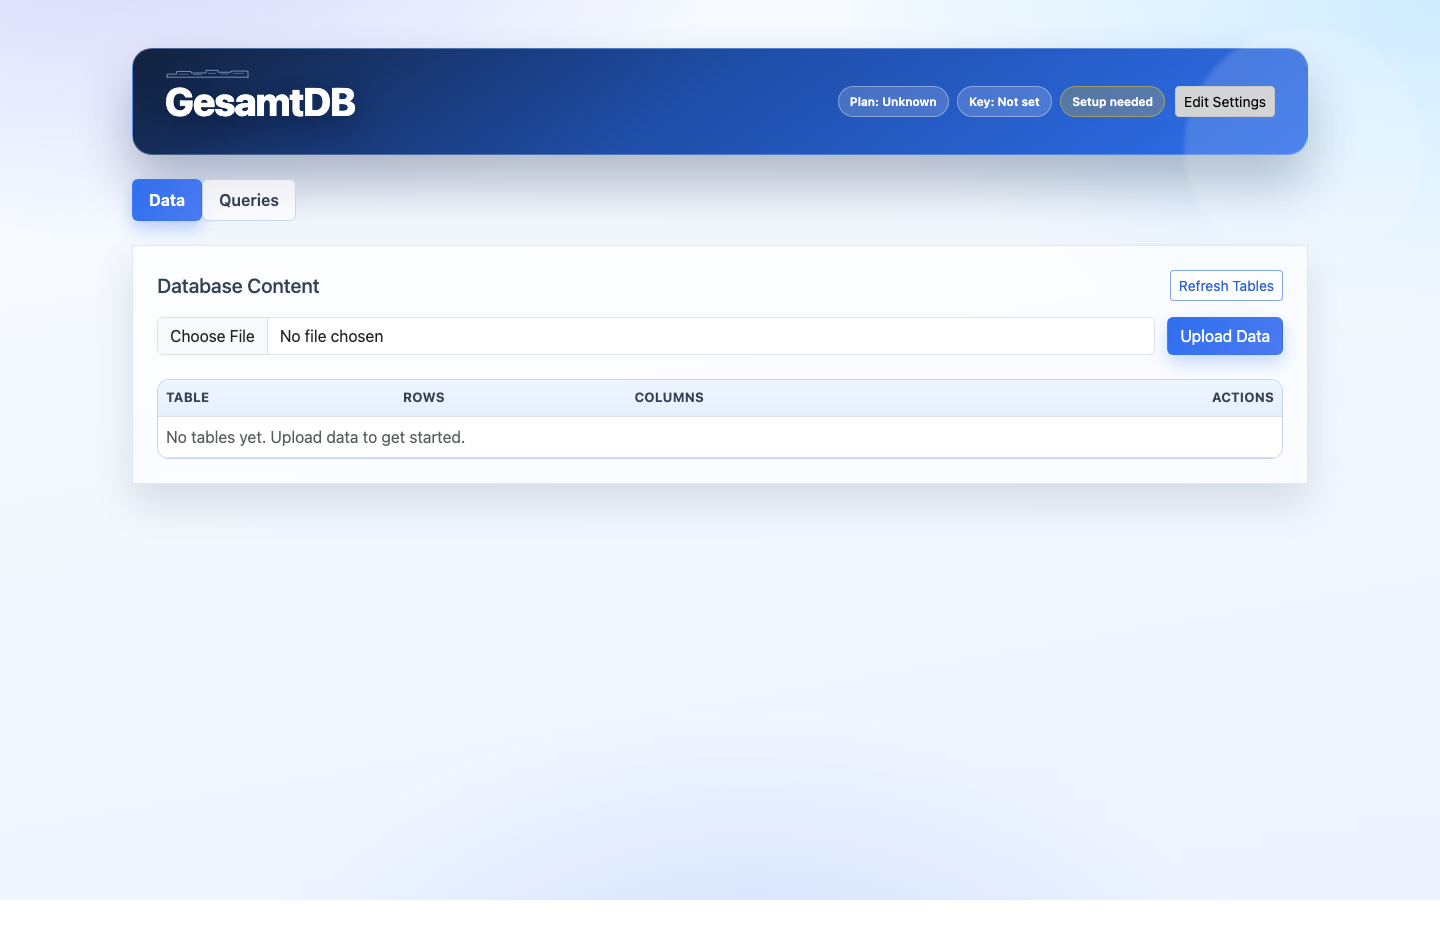Click the ACTIONS column header

(x=1242, y=397)
